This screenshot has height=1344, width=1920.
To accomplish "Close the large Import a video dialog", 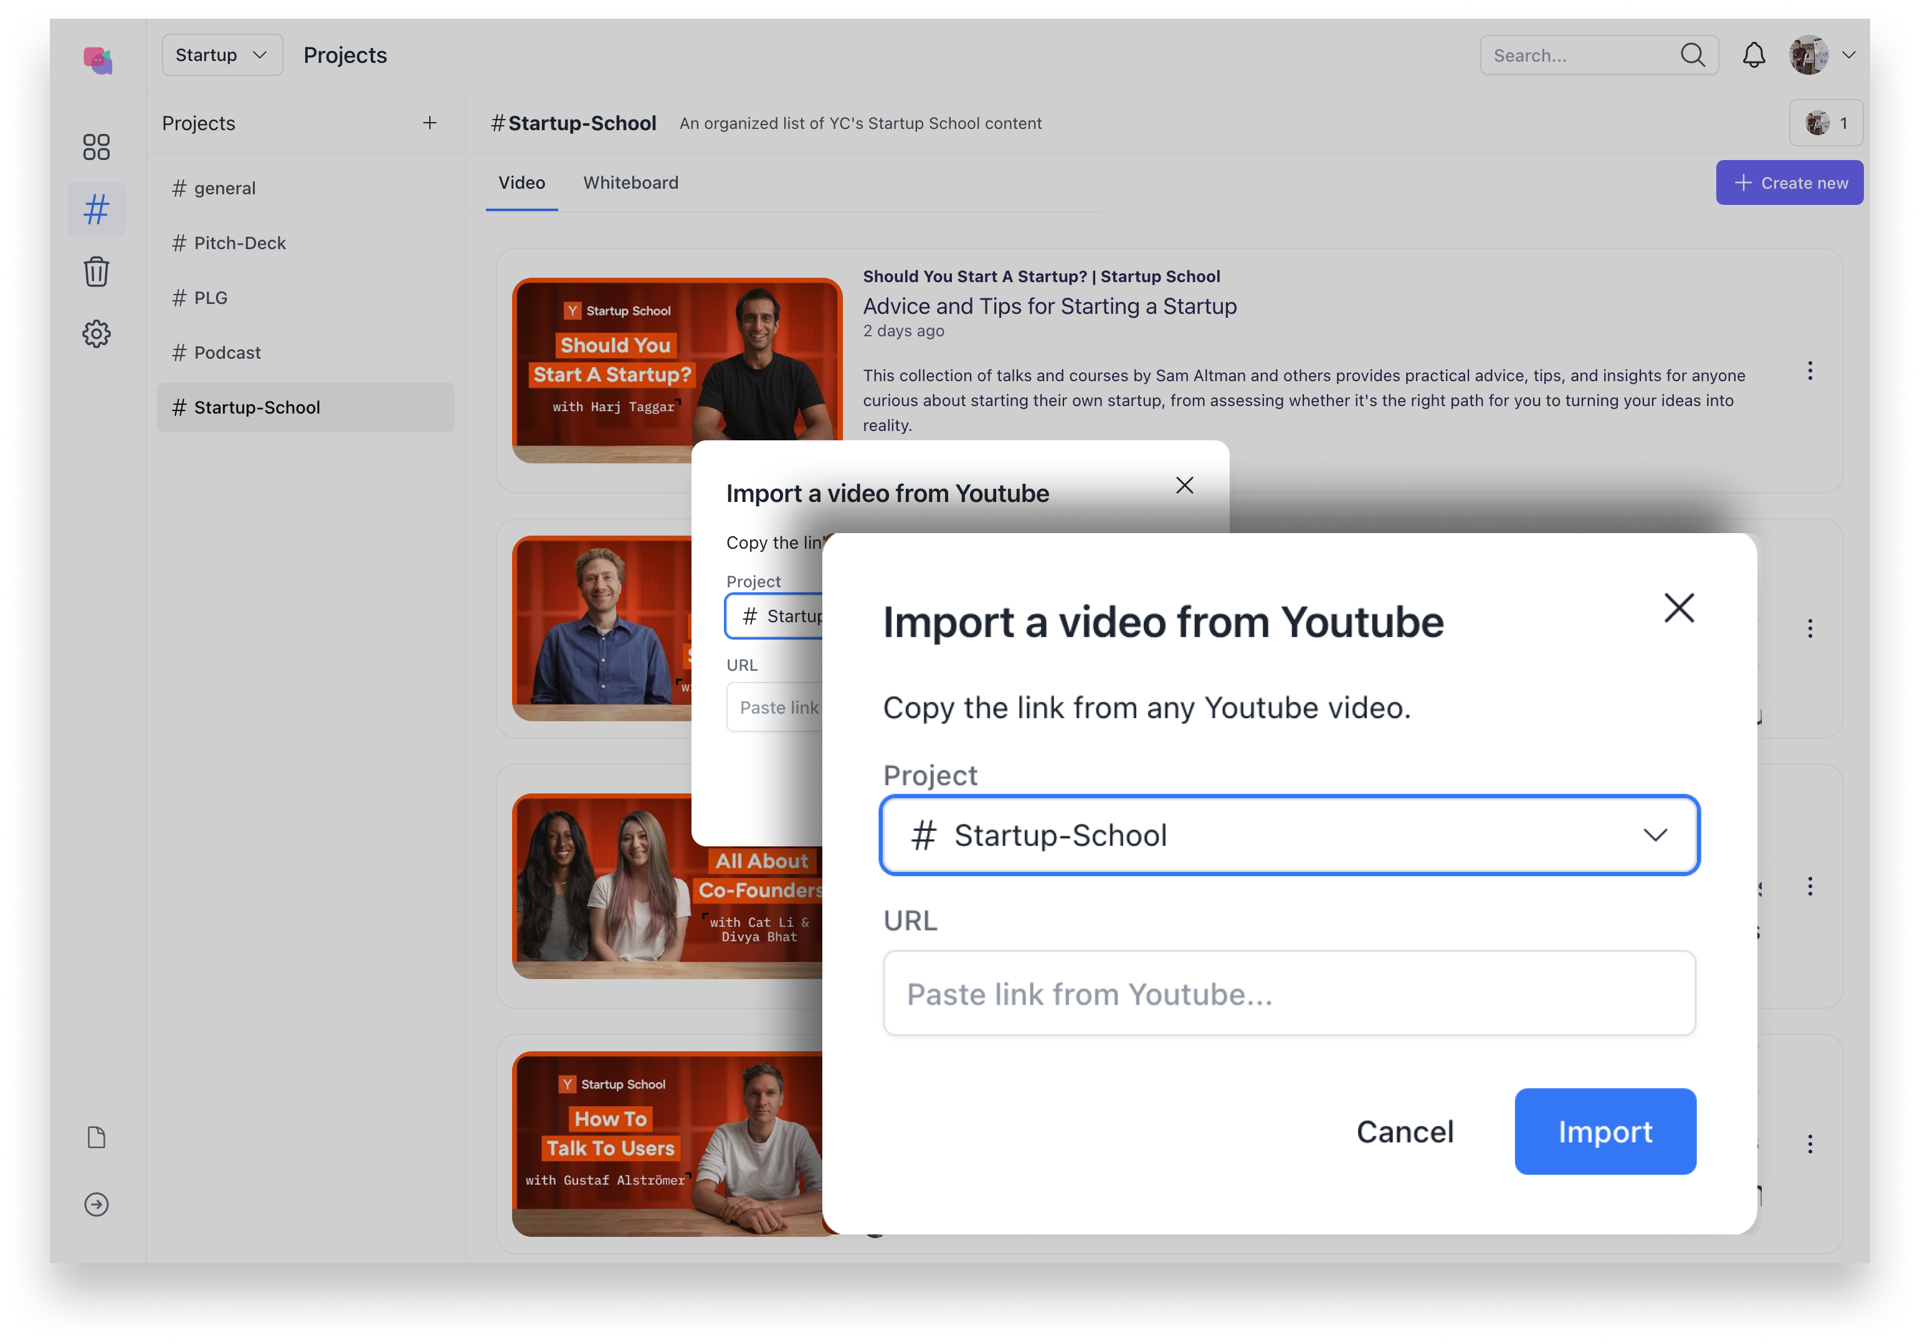I will coord(1679,607).
